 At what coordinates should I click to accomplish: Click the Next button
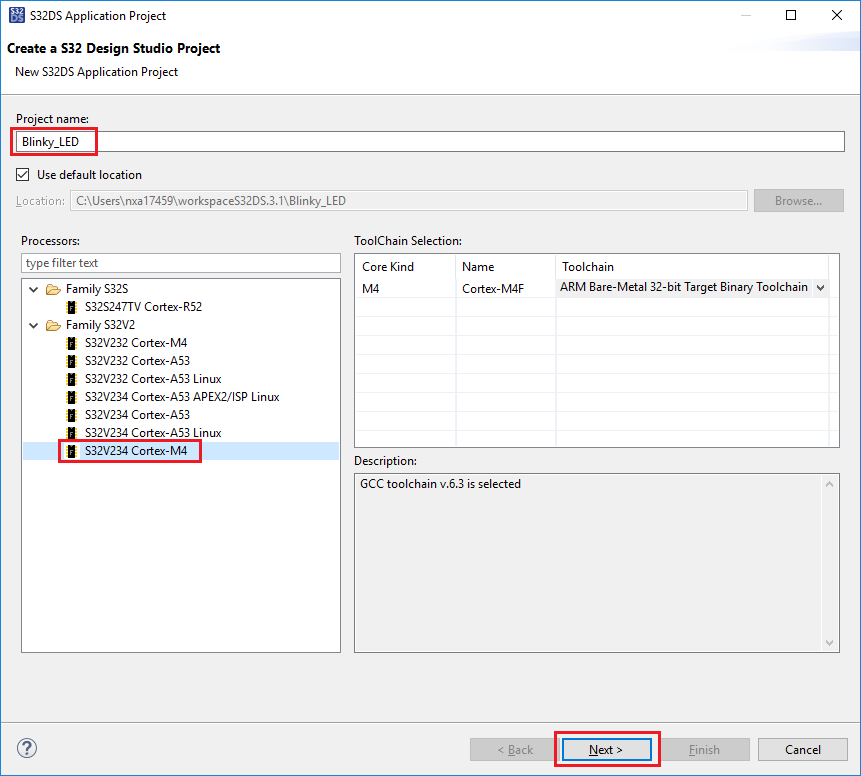point(607,750)
